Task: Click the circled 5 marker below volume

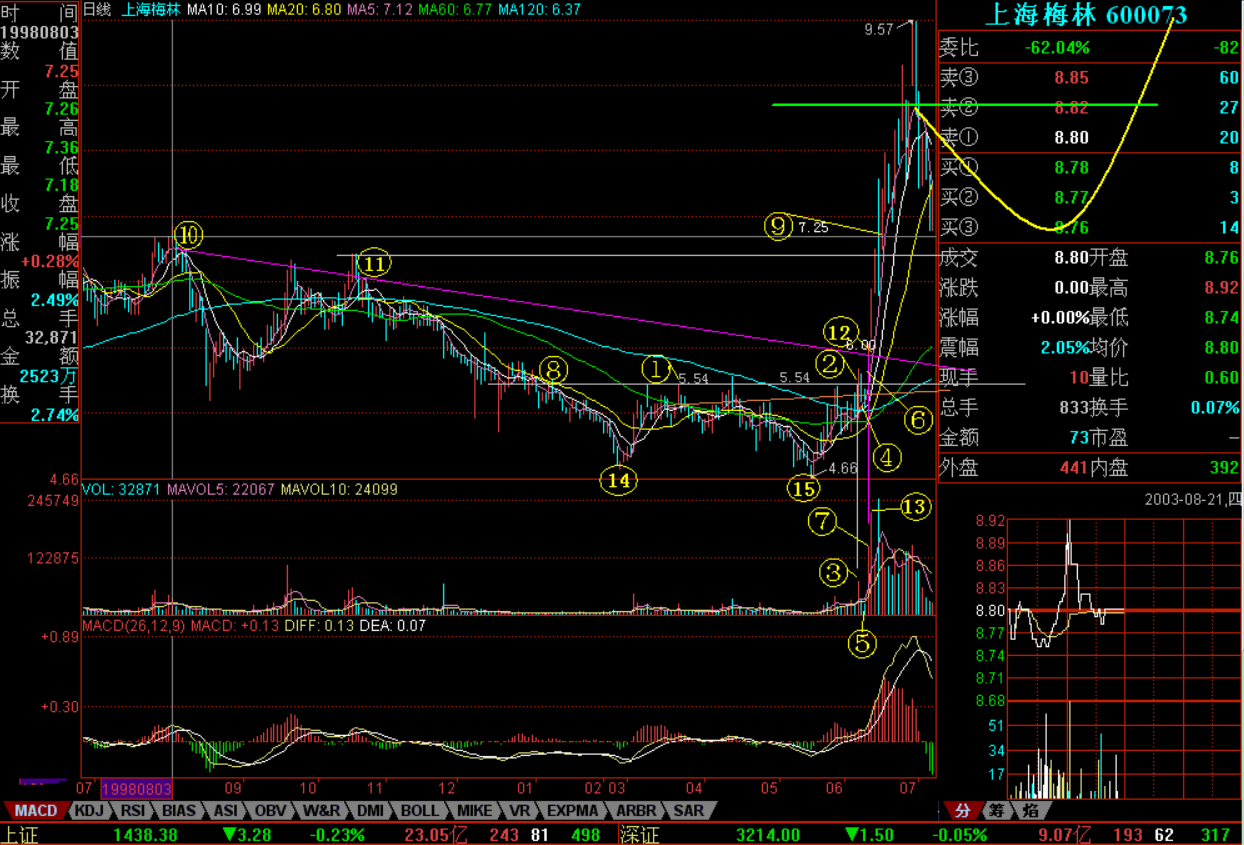Action: coord(863,643)
